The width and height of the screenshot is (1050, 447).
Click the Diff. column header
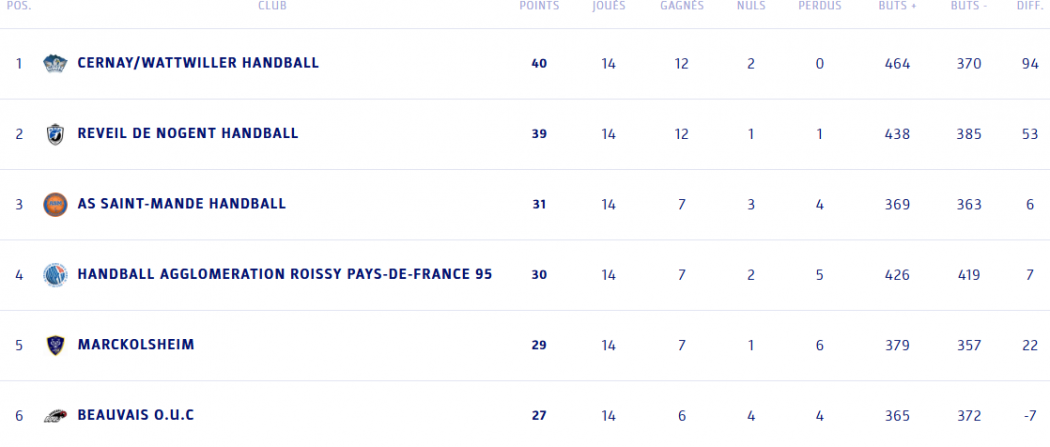(1030, 6)
